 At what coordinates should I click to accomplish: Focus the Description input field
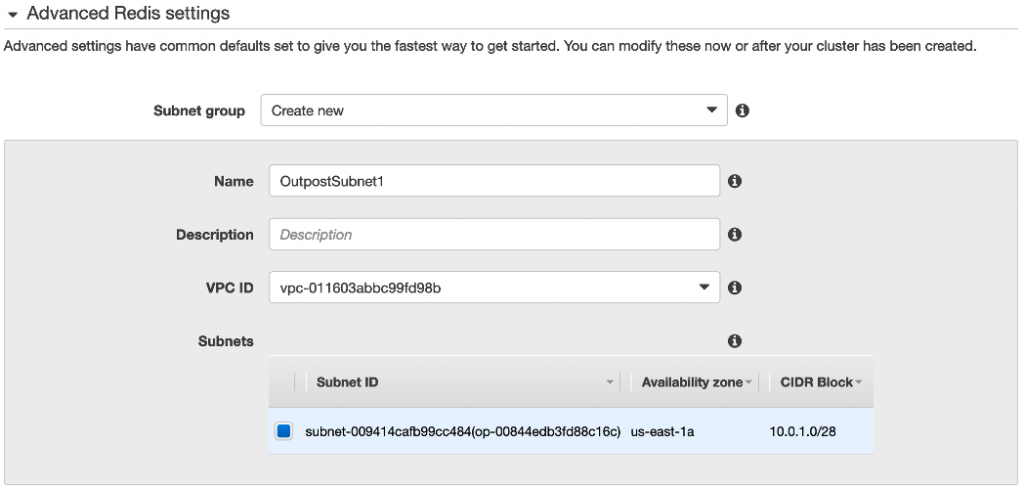click(x=494, y=234)
